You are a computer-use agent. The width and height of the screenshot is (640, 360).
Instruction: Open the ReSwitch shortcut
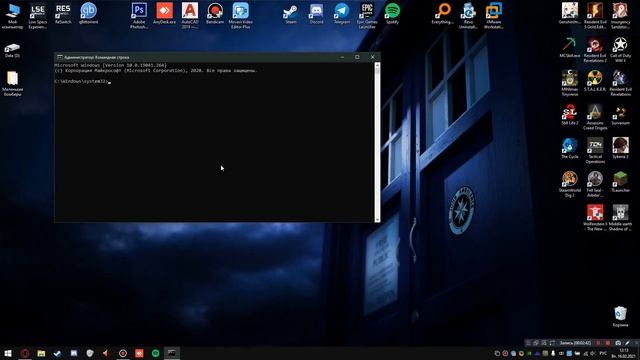pos(63,13)
